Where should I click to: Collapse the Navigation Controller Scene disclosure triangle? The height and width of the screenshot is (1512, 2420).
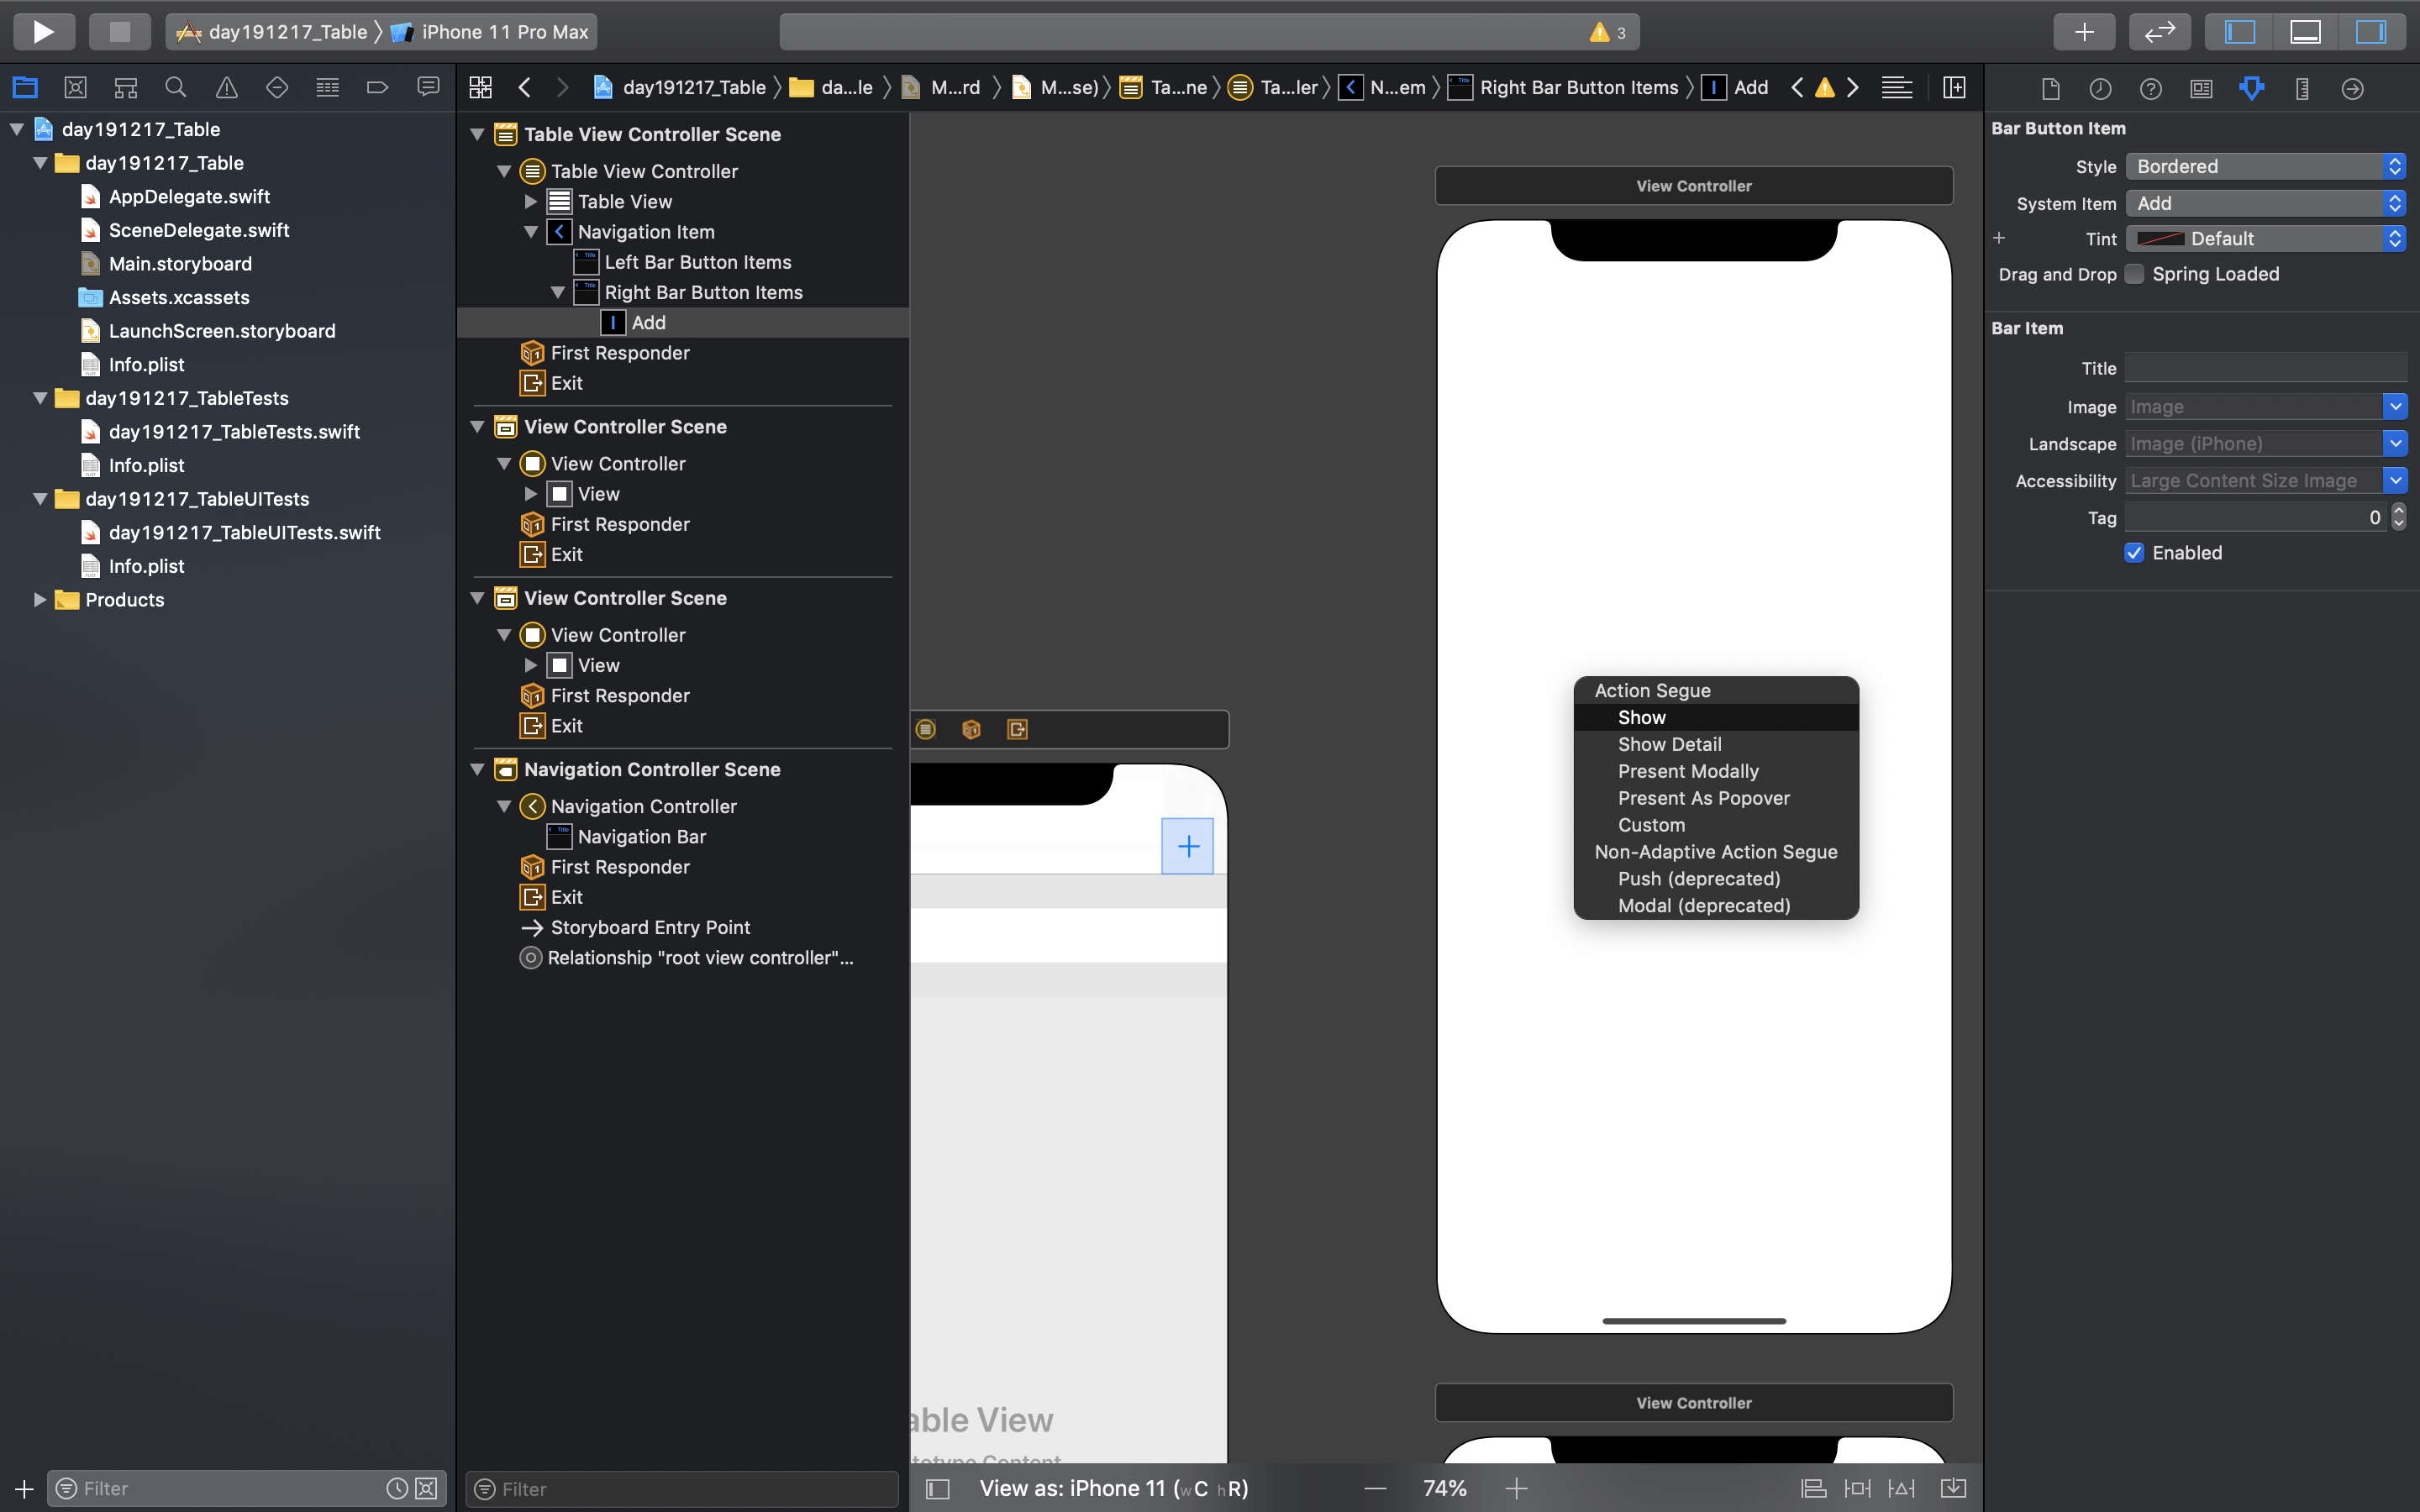(x=478, y=769)
